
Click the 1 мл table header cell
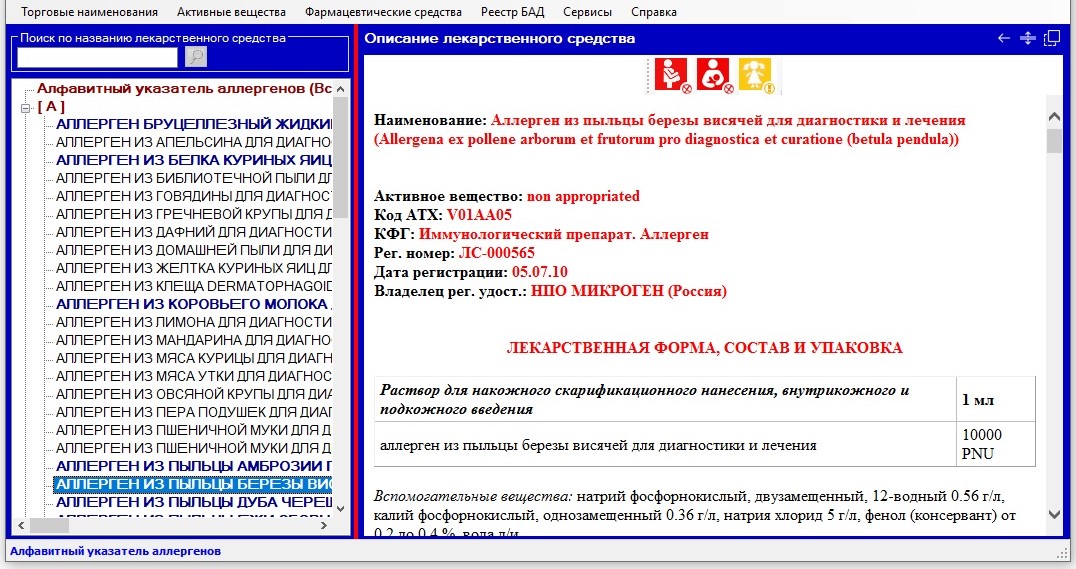click(x=995, y=399)
